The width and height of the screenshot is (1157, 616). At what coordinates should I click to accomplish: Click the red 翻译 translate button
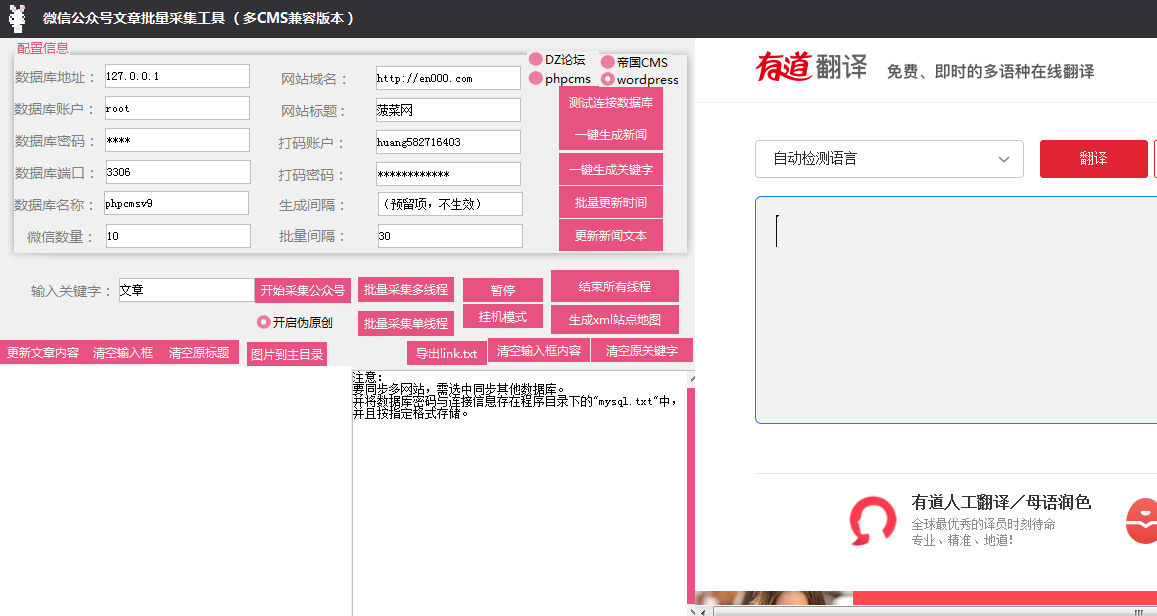coord(1093,159)
